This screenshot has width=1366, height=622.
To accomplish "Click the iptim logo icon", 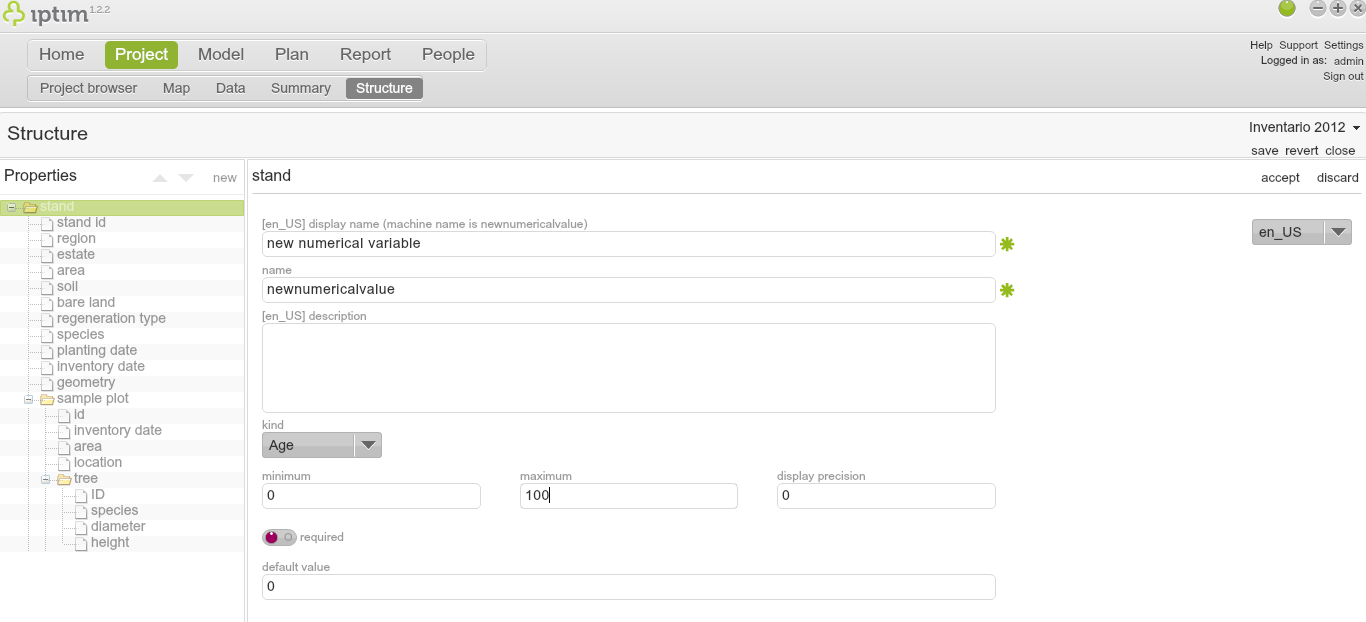I will pyautogui.click(x=14, y=13).
